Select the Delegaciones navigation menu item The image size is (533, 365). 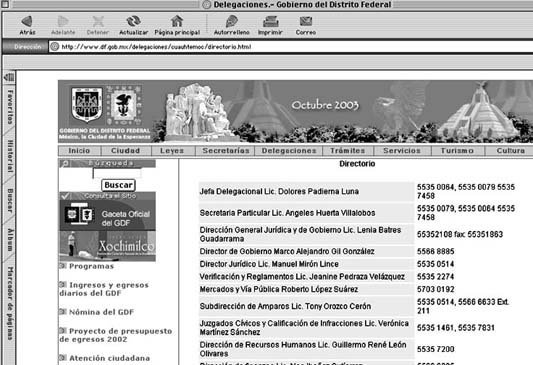(289, 151)
